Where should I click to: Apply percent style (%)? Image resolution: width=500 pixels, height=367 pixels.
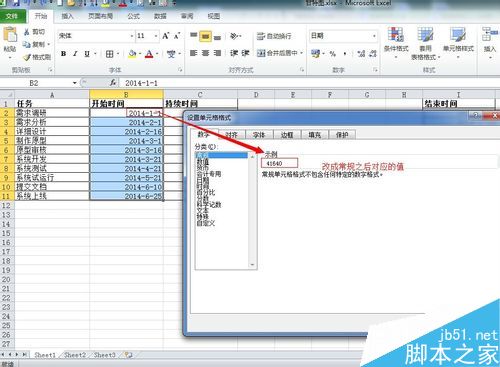coord(333,53)
